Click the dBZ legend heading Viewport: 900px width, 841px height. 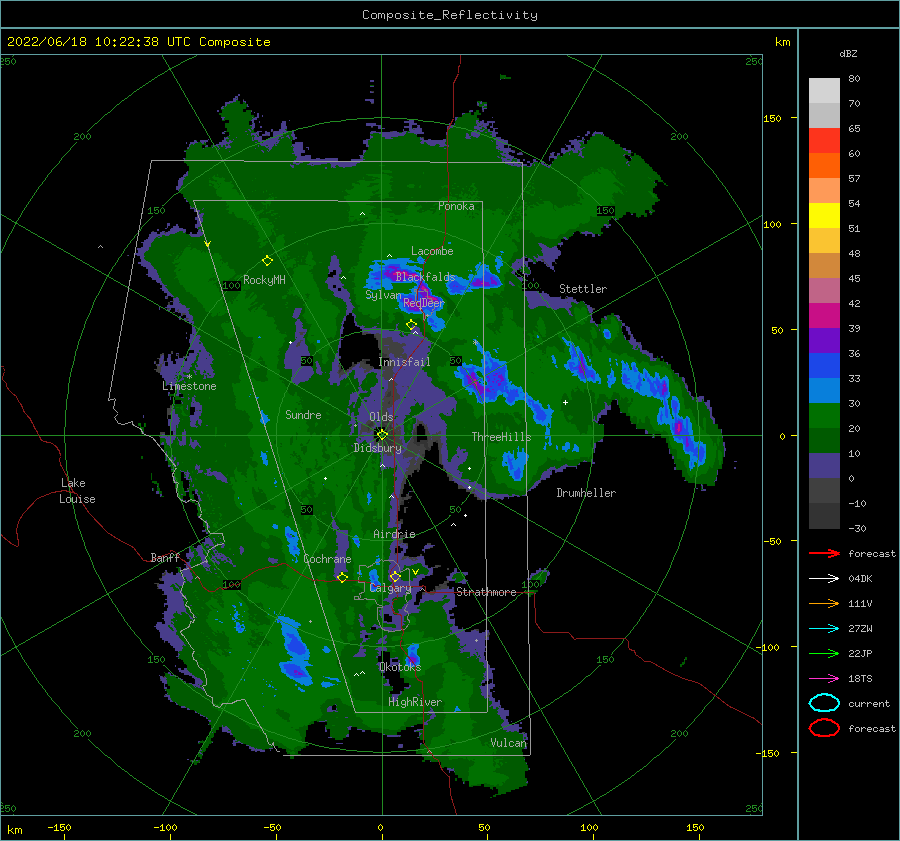848,53
